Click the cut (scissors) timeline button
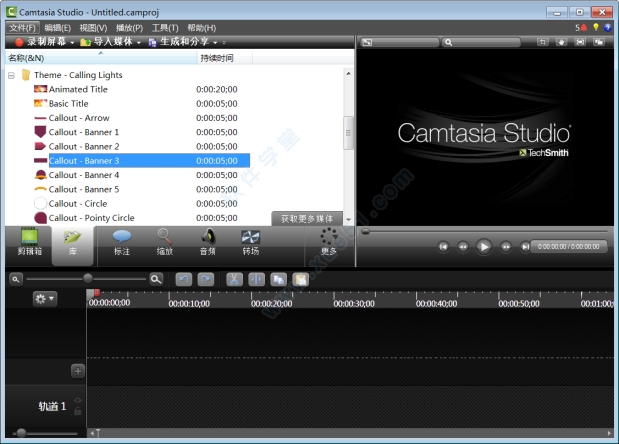The image size is (619, 444). [234, 279]
